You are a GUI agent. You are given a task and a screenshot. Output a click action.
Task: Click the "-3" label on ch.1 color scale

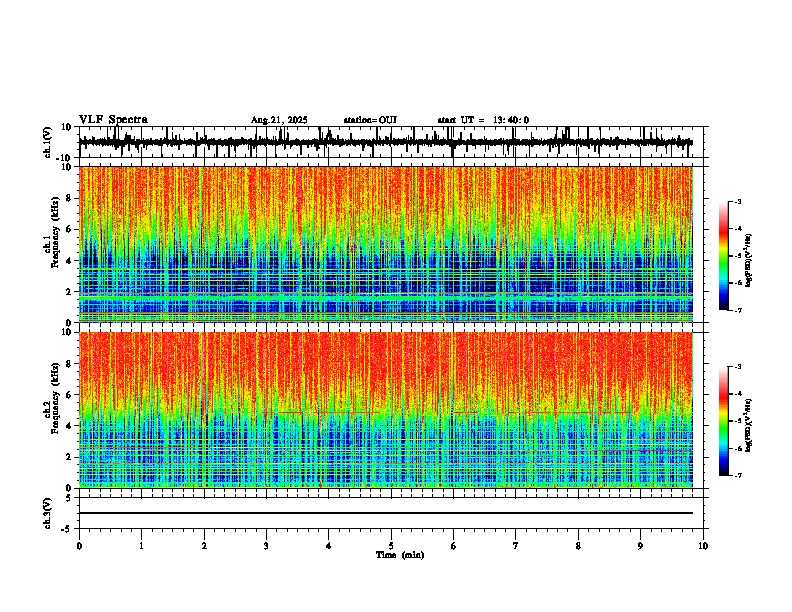pos(737,201)
